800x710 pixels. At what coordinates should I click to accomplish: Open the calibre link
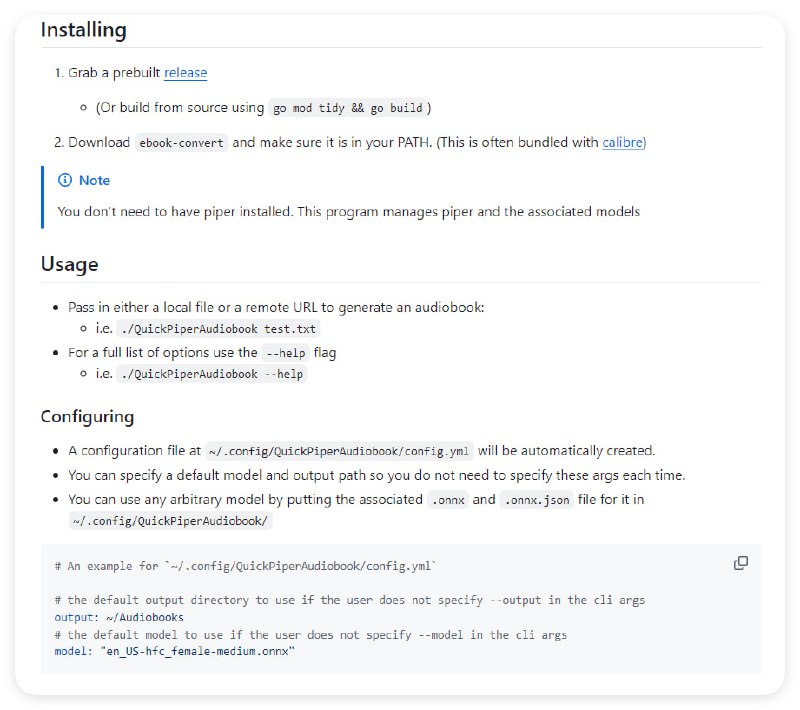tap(623, 143)
